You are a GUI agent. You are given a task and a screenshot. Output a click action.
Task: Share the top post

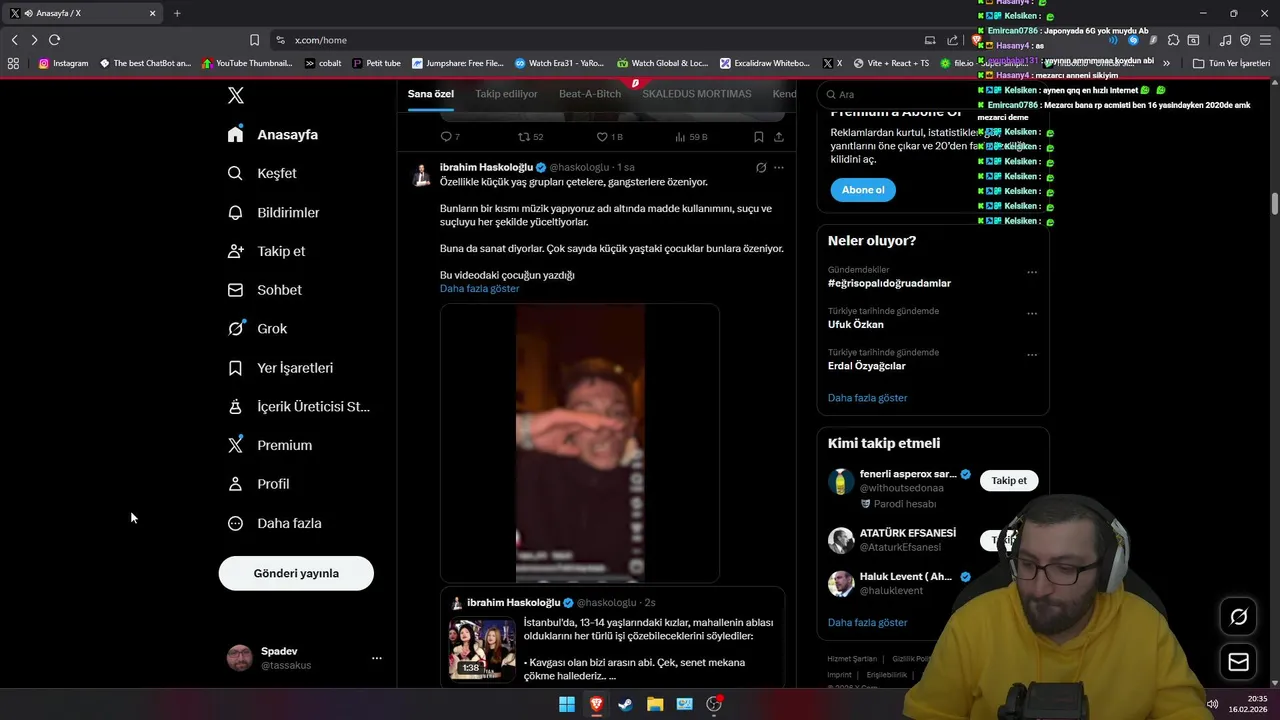[x=779, y=137]
